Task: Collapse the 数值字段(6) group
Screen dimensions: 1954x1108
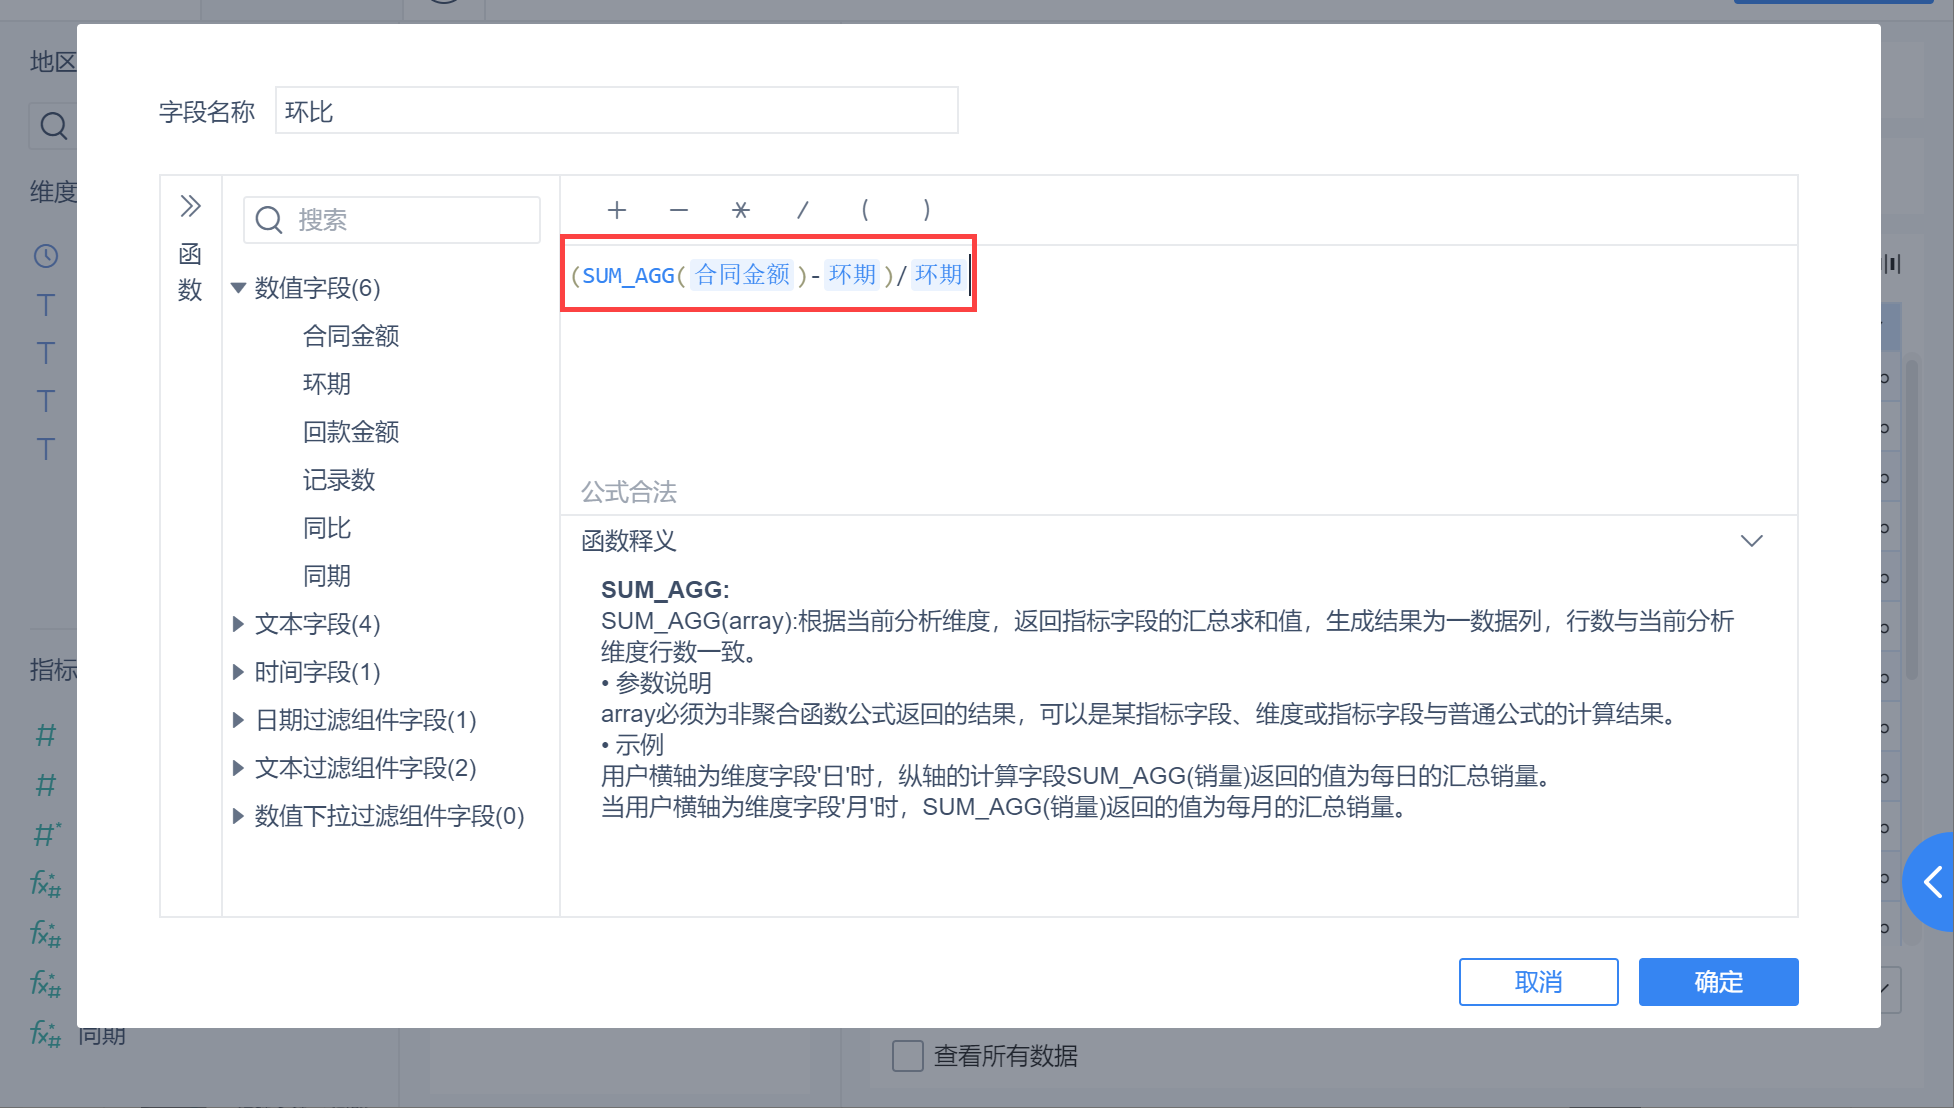Action: (238, 288)
